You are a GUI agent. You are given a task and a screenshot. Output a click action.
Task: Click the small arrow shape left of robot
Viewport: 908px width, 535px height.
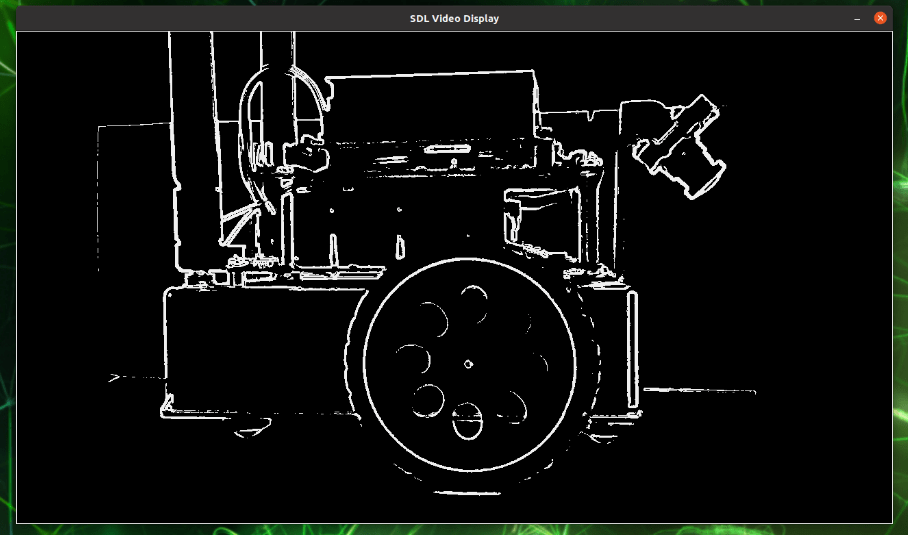click(114, 378)
